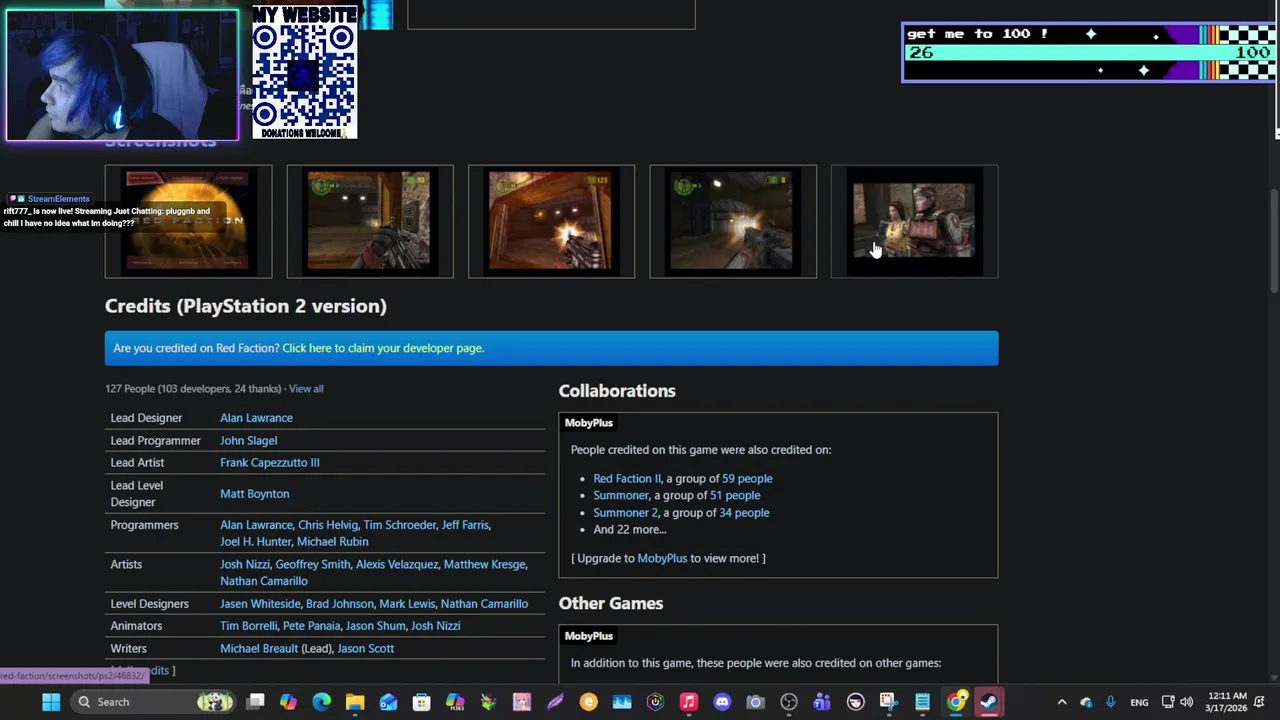Open Tim Schroeder's profile
This screenshot has height=720, width=1280.
[x=400, y=525]
